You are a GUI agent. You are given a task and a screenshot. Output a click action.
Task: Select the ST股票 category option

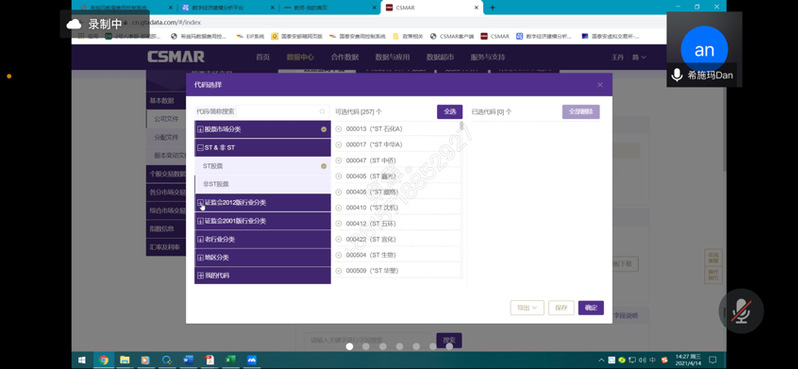pyautogui.click(x=263, y=166)
